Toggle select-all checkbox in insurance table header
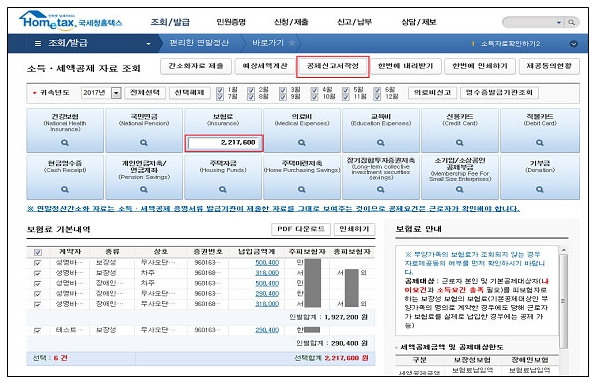Image resolution: width=597 pixels, height=386 pixels. [x=38, y=252]
